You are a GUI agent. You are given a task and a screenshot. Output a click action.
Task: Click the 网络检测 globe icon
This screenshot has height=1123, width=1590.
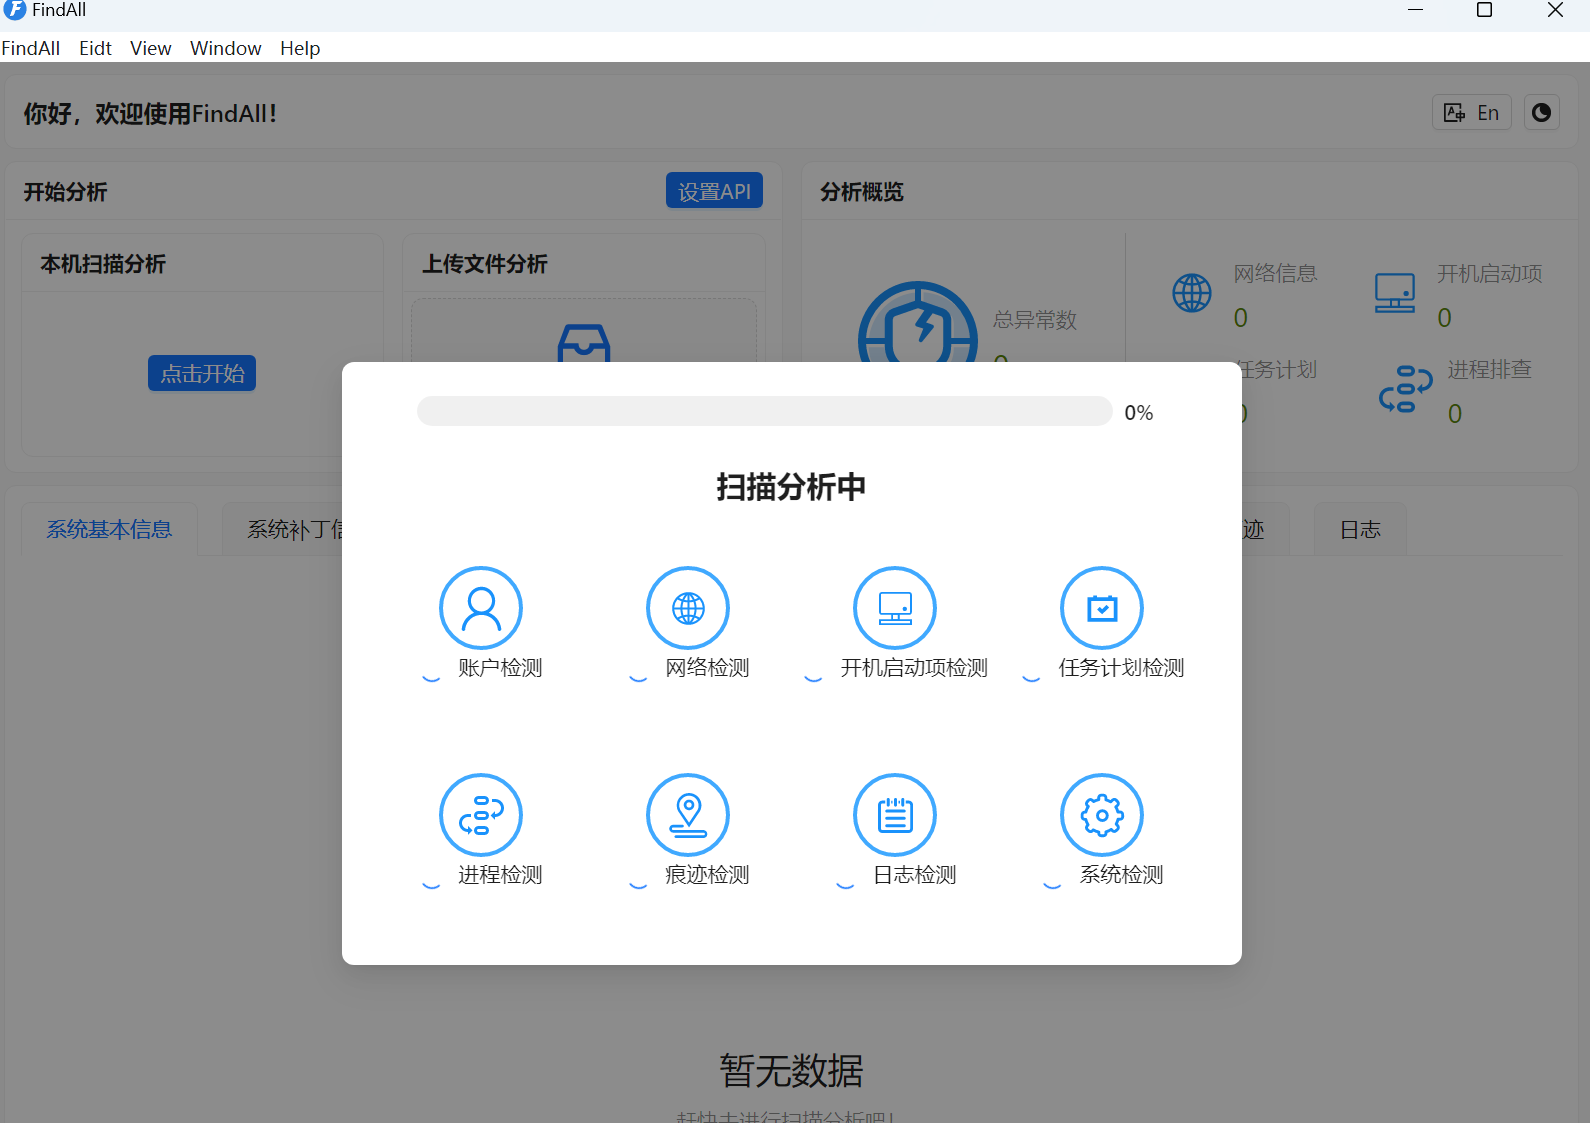coord(688,608)
